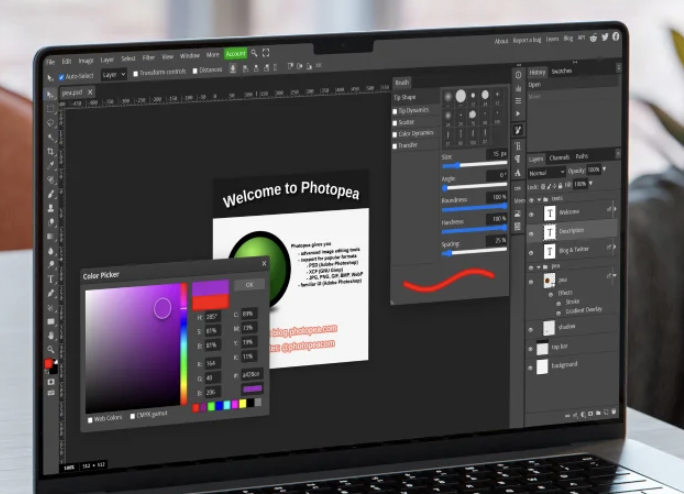The width and height of the screenshot is (684, 494).
Task: Click the fullscreen icon in menu bar
Action: (266, 53)
